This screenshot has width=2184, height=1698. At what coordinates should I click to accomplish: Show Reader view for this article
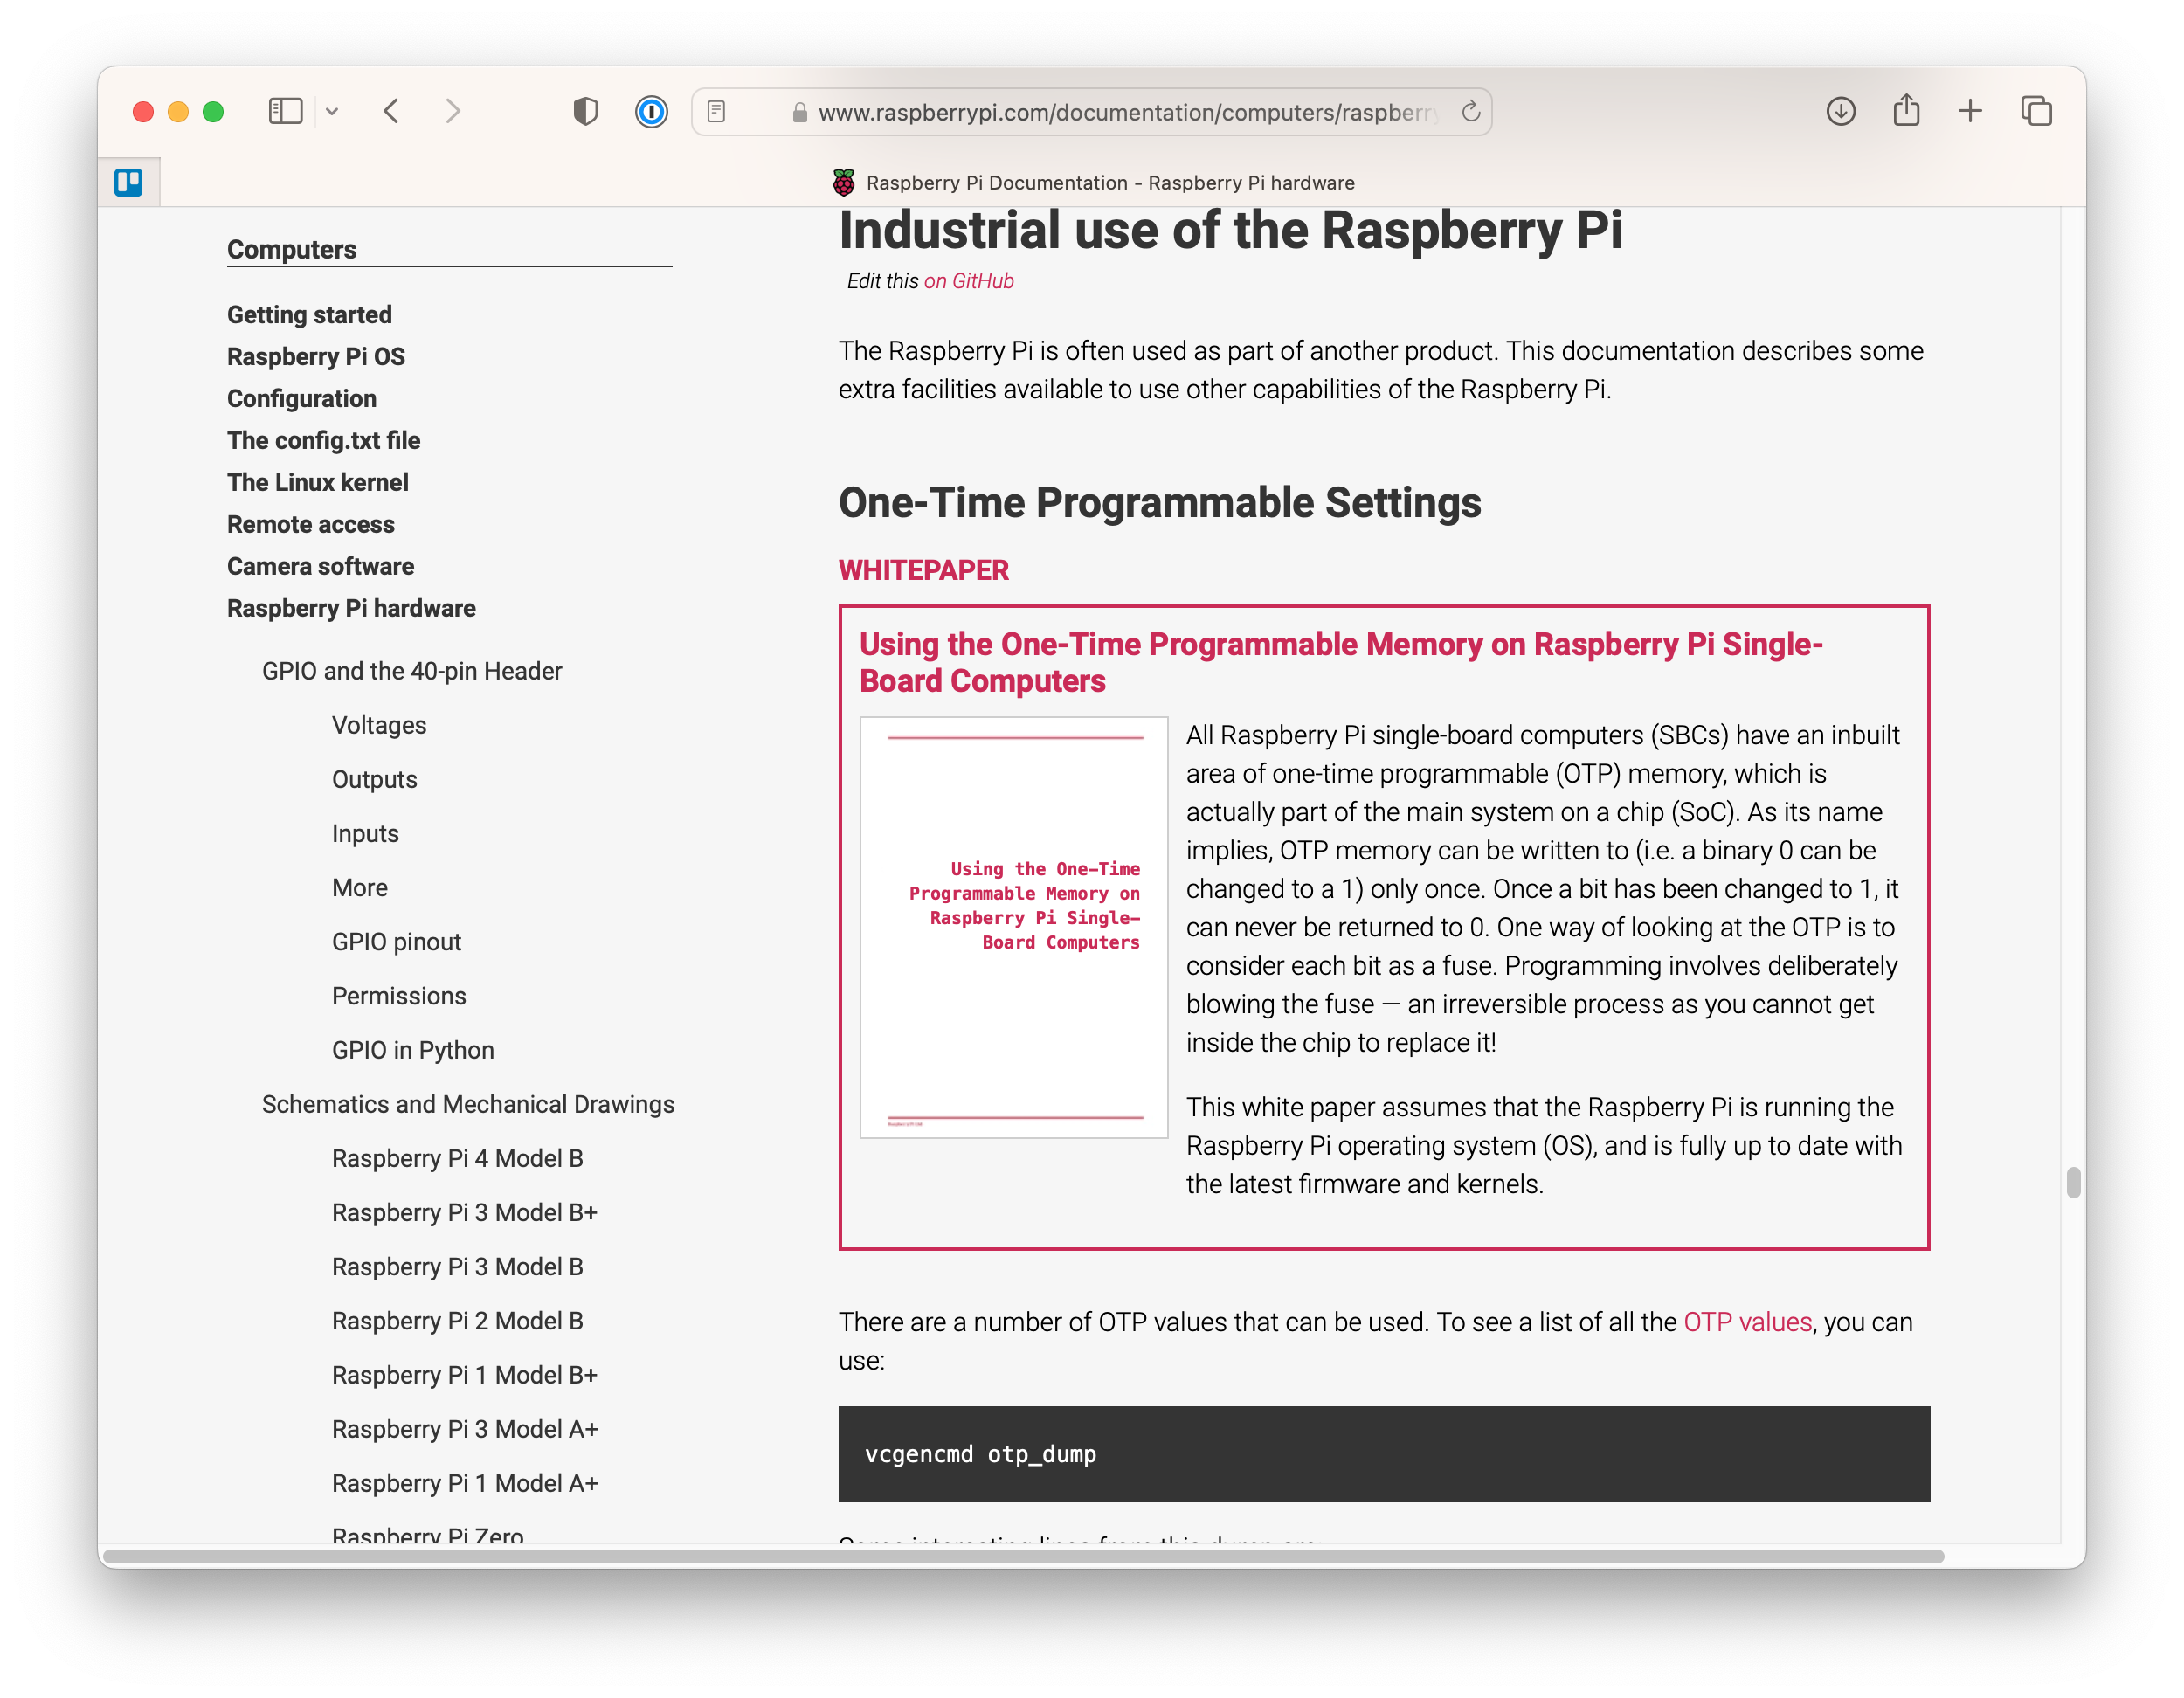pos(716,111)
